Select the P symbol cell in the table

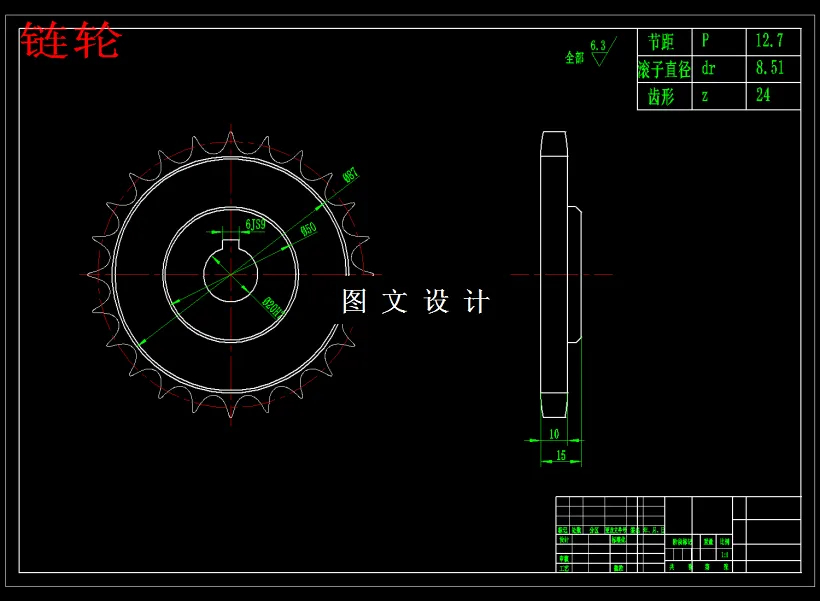[719, 41]
